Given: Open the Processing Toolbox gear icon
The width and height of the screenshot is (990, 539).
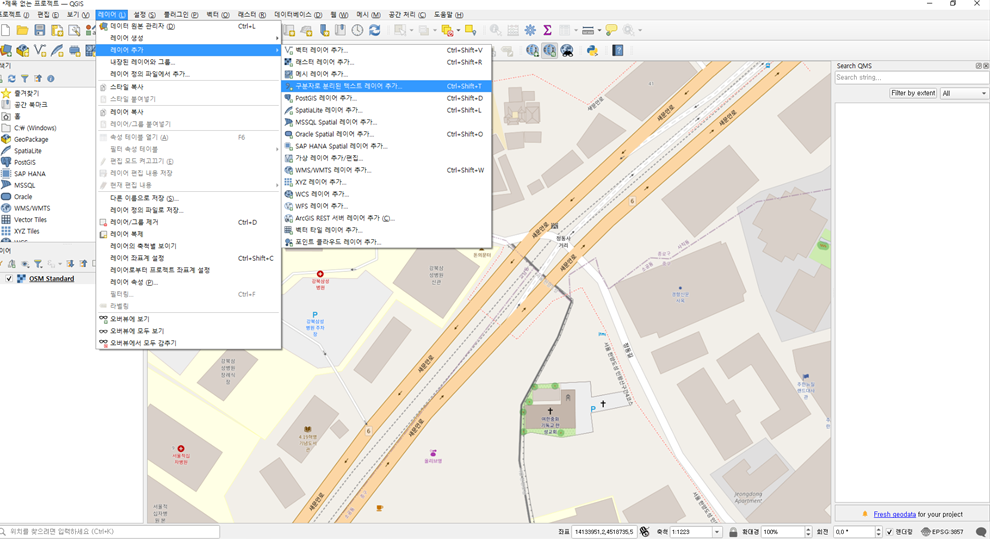Looking at the screenshot, I should click(x=530, y=30).
